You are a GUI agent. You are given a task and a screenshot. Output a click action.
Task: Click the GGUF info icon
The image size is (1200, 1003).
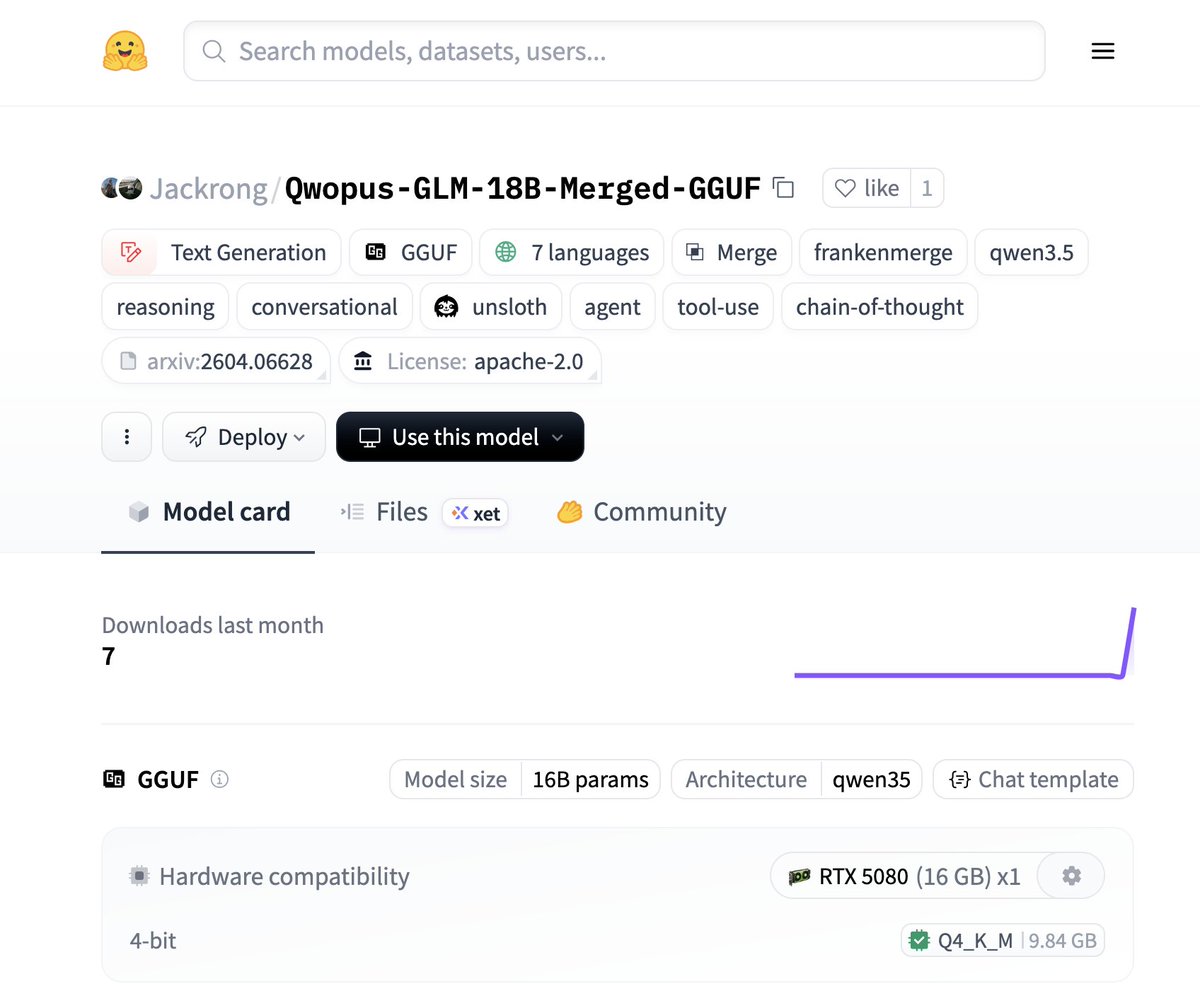(220, 779)
